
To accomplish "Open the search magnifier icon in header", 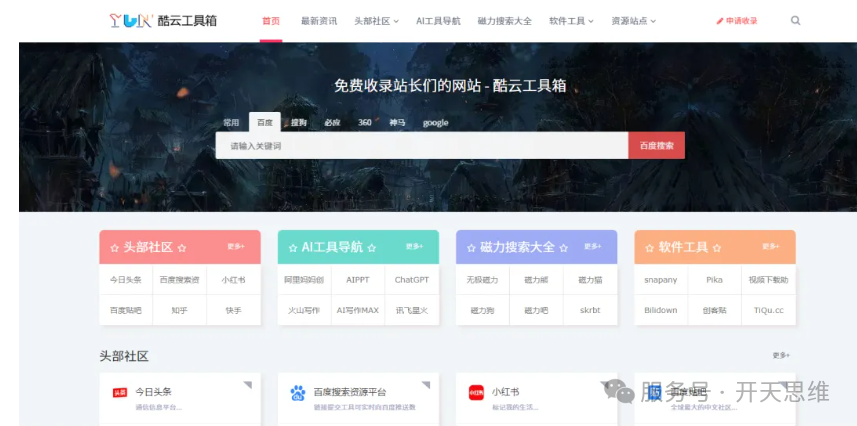I will coord(795,21).
